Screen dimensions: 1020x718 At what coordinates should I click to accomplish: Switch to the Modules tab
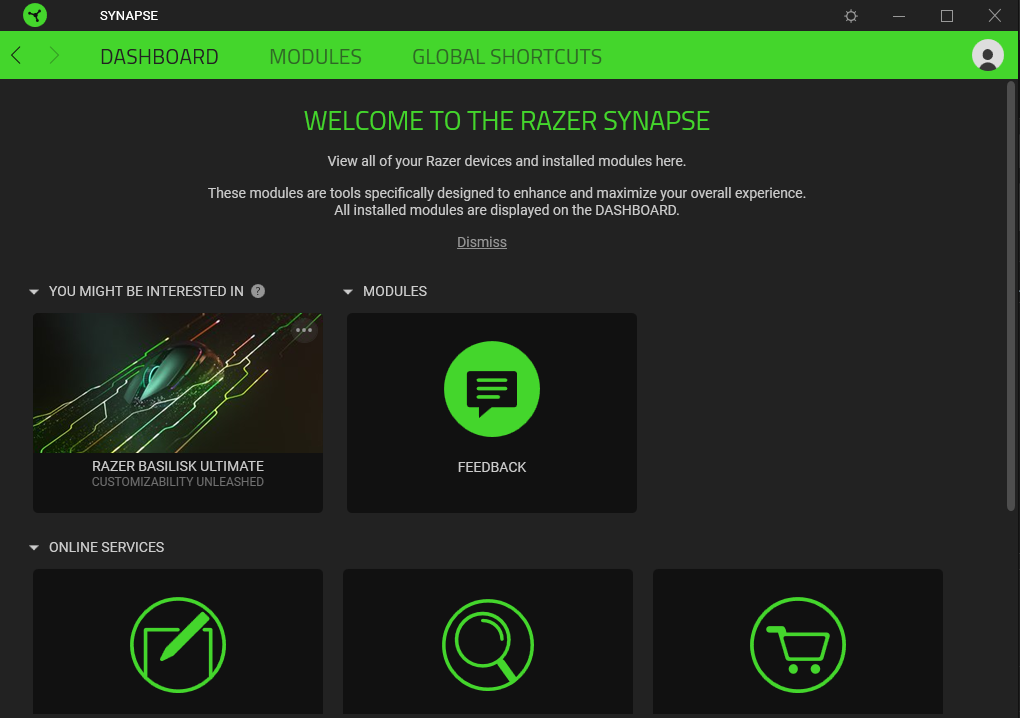[x=315, y=57]
